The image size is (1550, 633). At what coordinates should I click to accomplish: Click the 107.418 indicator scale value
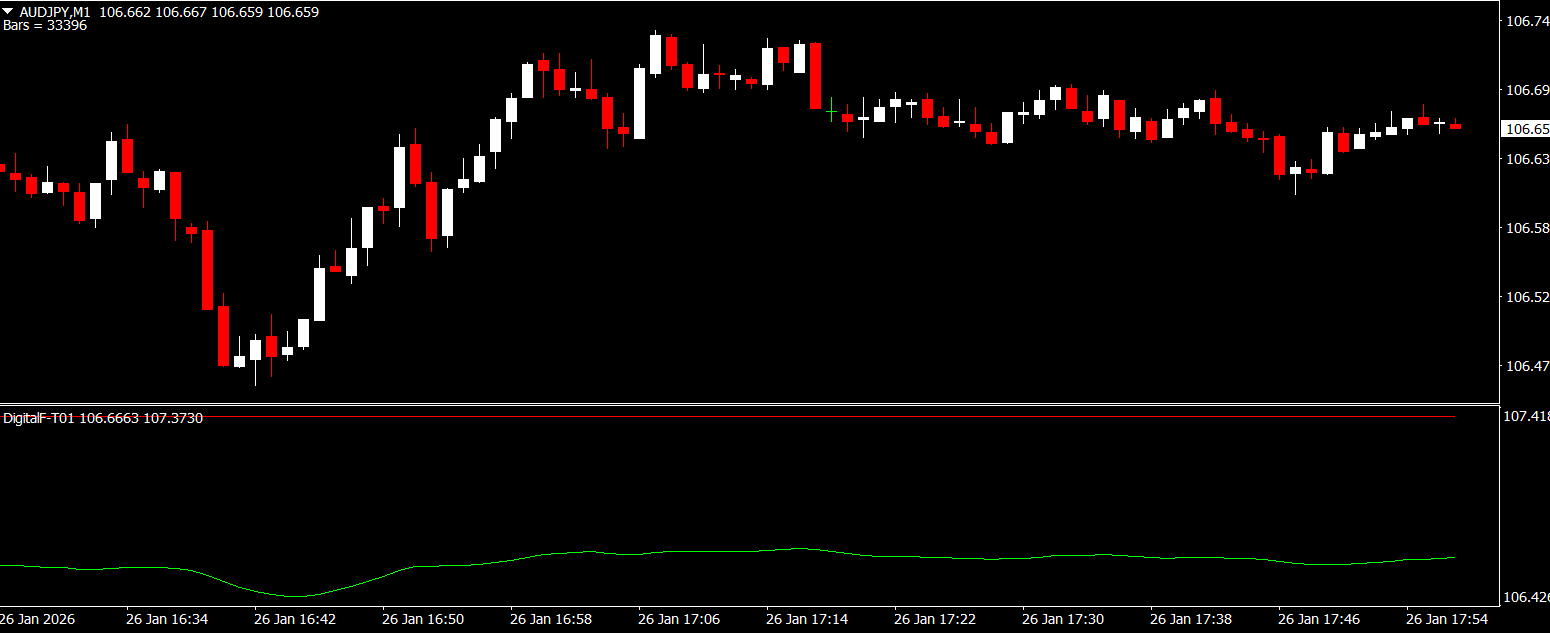1526,415
